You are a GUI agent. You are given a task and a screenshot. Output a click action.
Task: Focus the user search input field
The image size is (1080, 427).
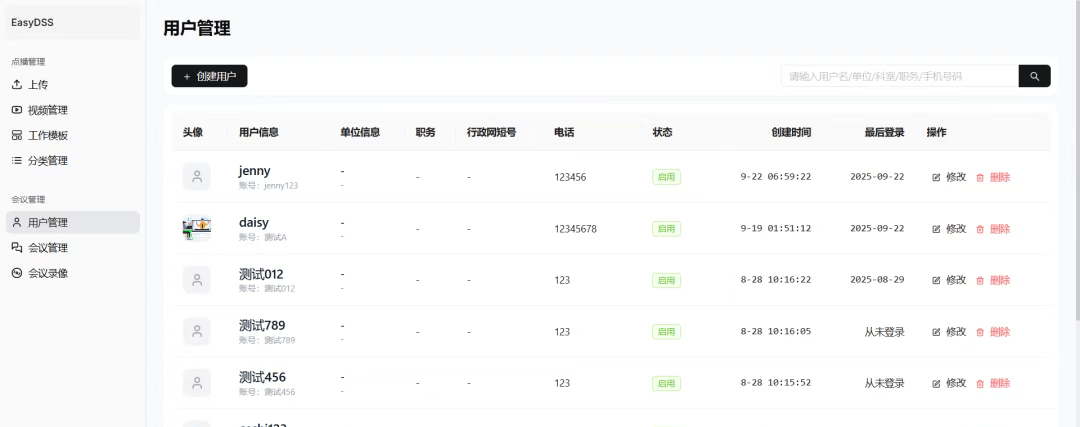pos(899,76)
